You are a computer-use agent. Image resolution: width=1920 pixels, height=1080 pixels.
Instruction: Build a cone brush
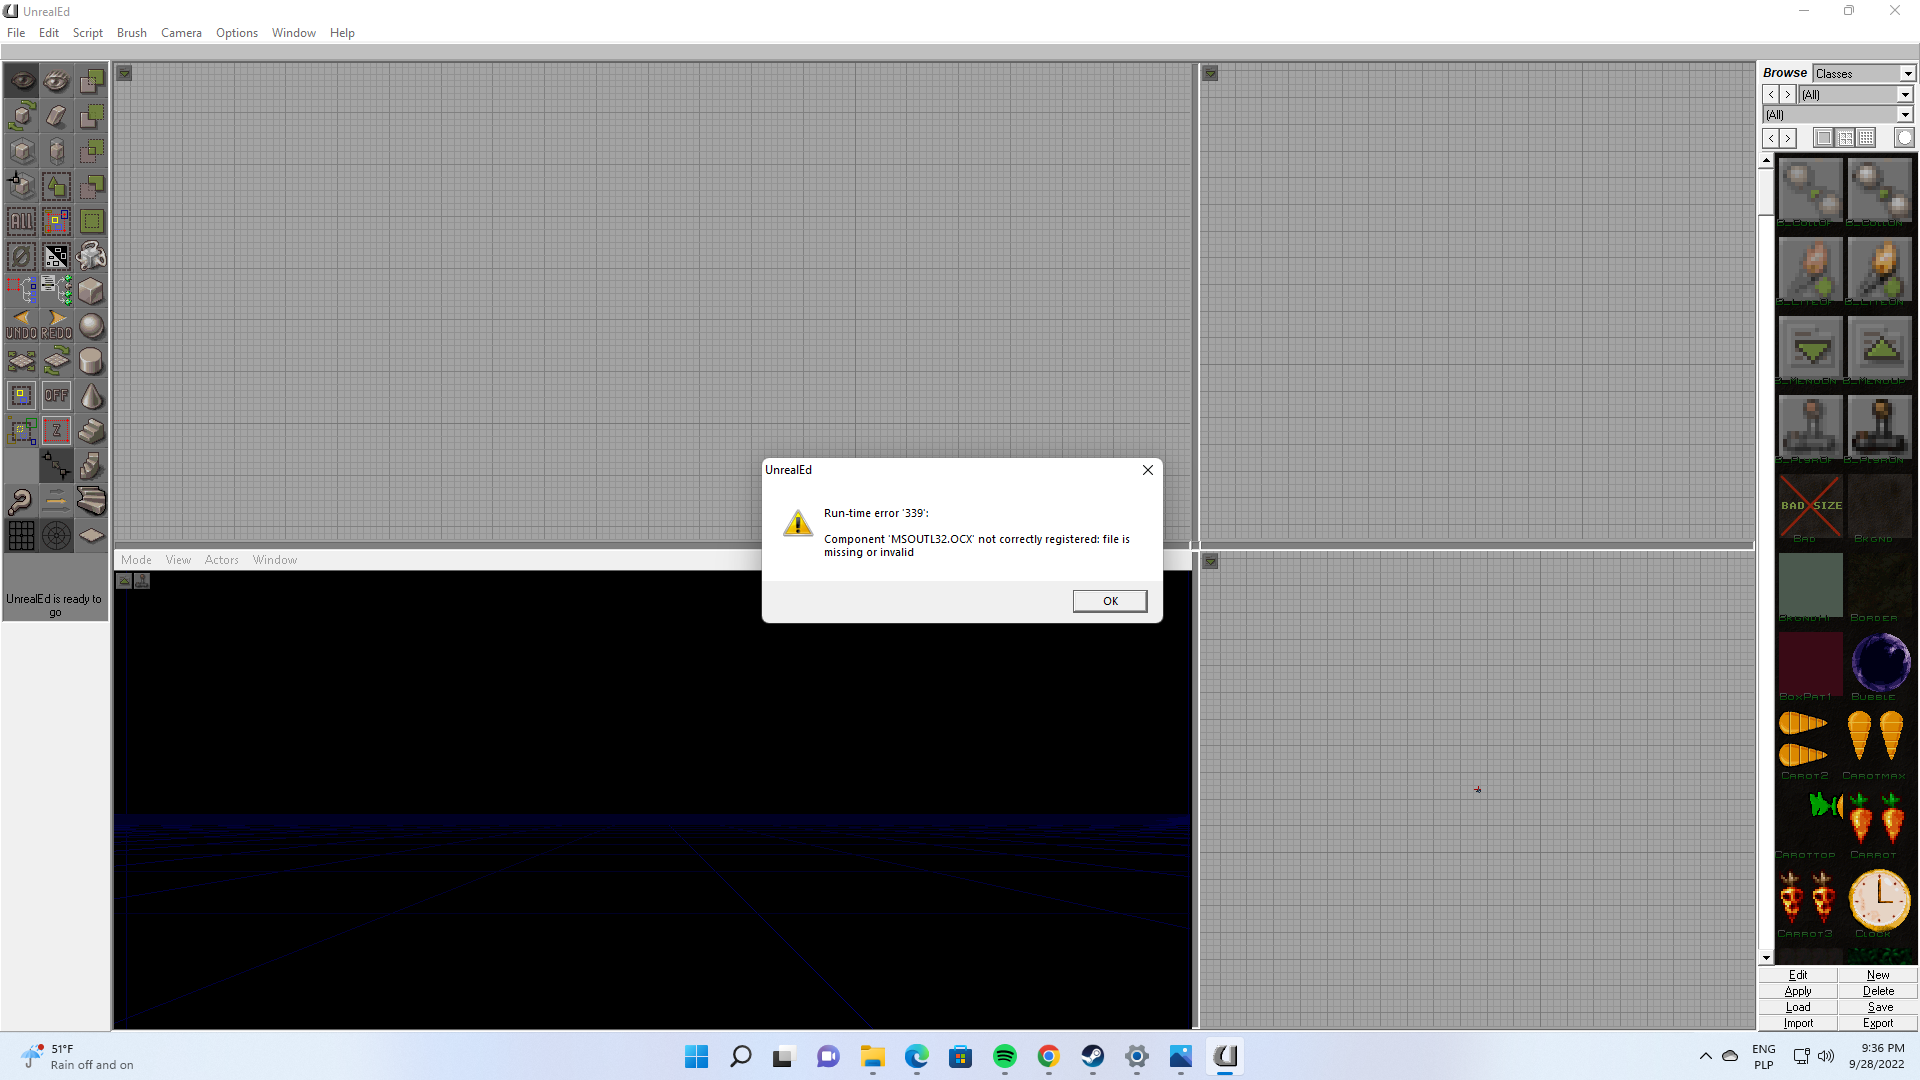[x=92, y=396]
